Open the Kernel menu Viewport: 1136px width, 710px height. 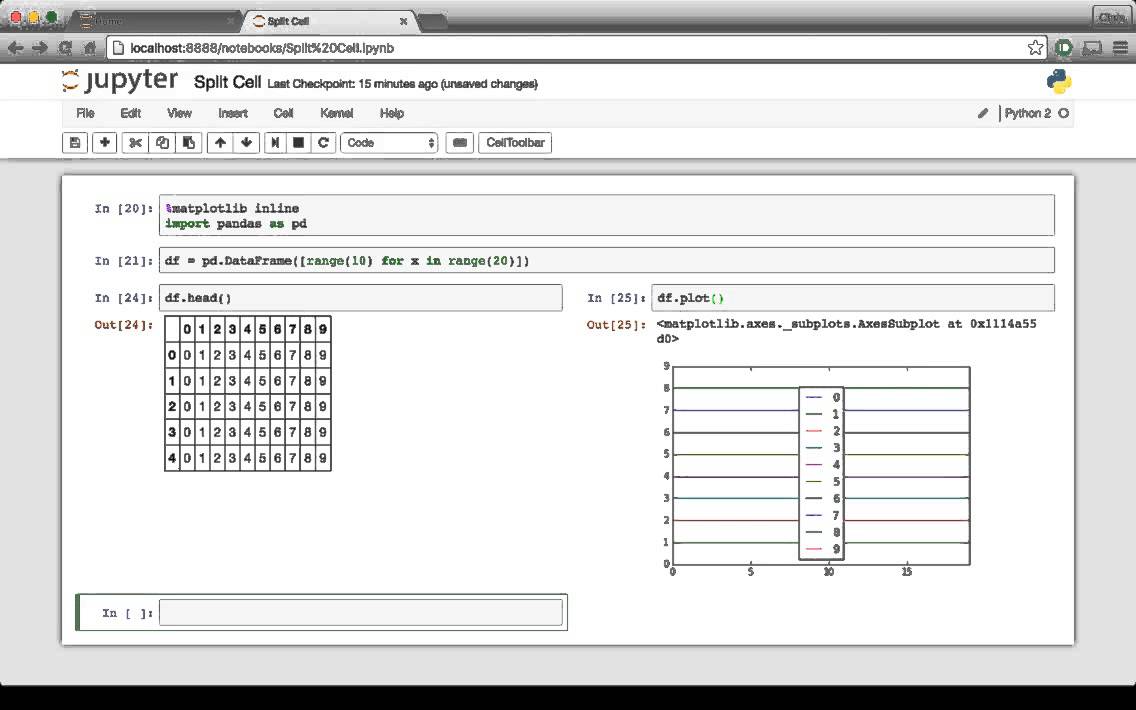pos(336,113)
